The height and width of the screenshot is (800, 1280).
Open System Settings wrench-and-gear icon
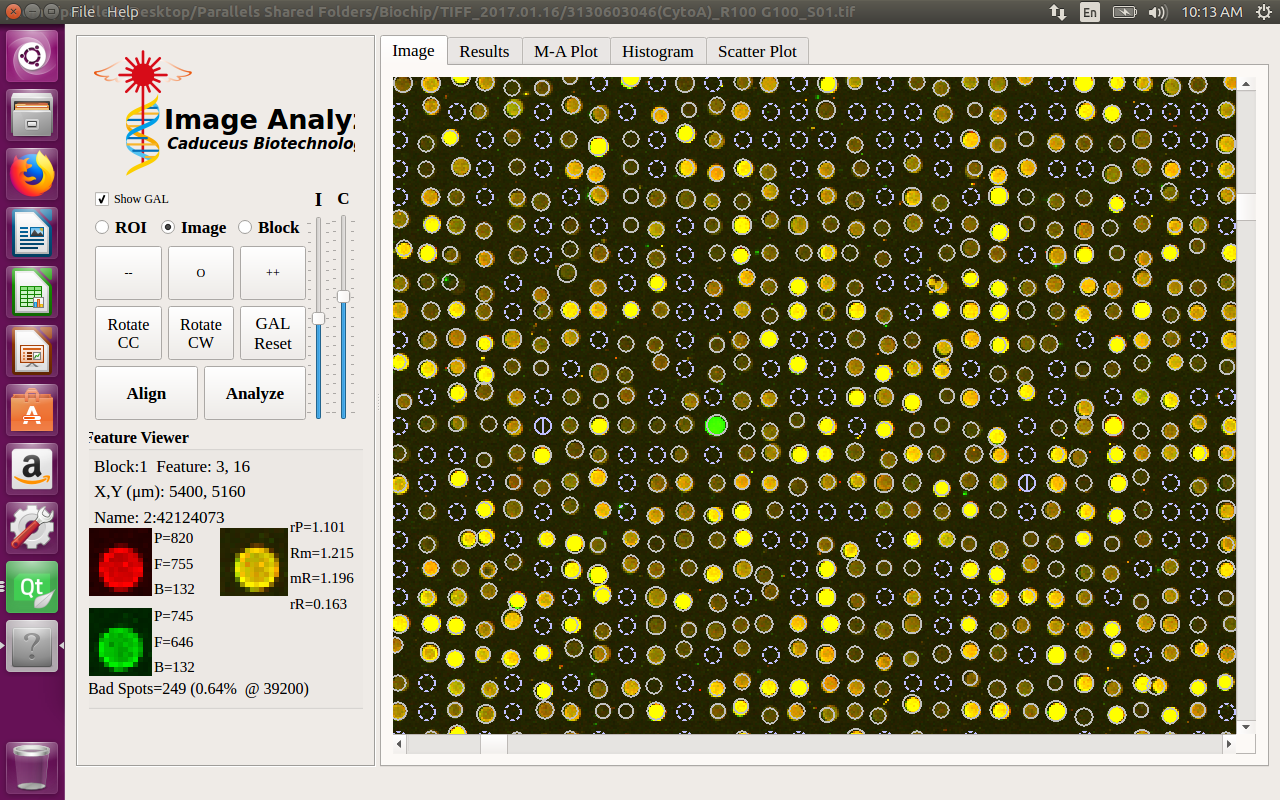coord(33,529)
